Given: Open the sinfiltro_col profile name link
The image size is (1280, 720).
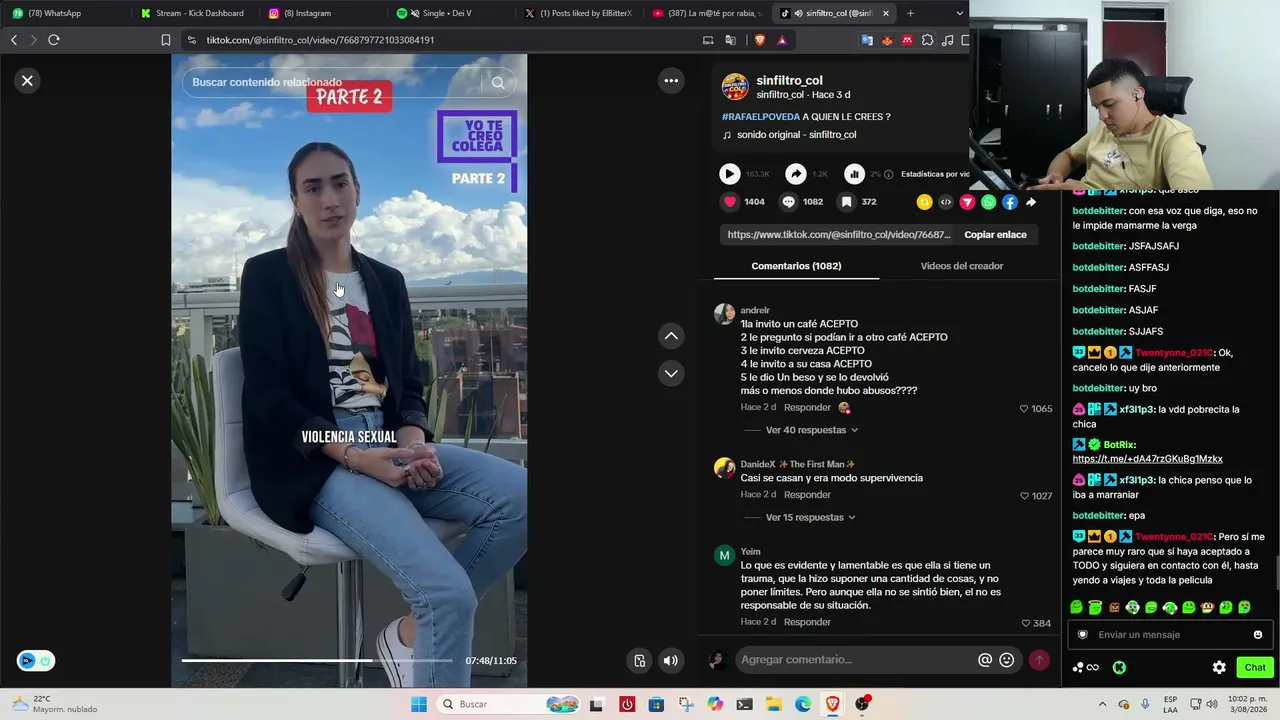Looking at the screenshot, I should 789,81.
